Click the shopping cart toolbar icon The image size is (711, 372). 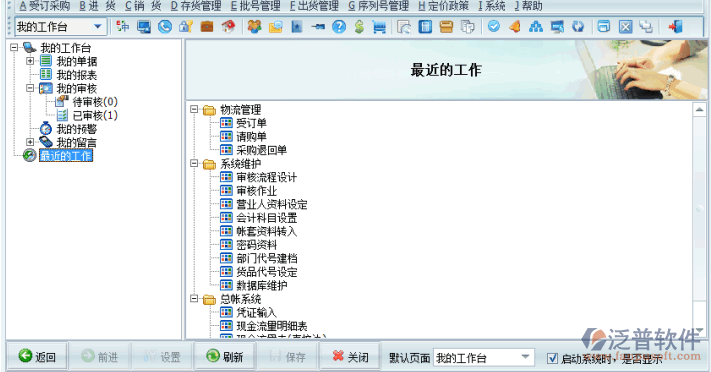(x=379, y=27)
